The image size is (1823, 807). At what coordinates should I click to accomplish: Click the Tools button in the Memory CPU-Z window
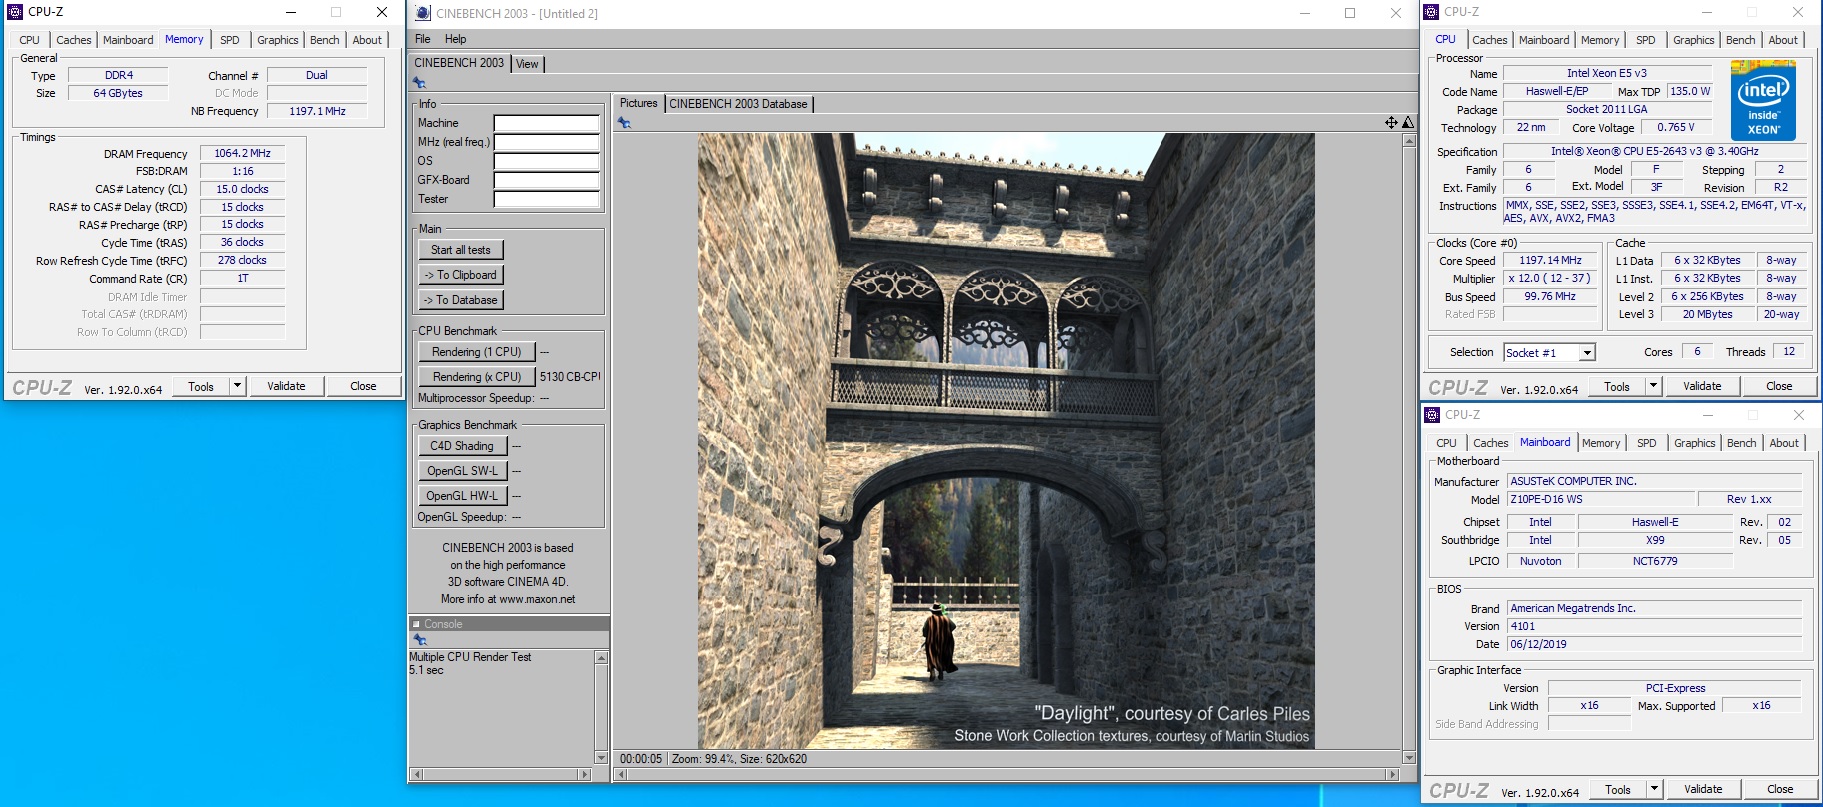click(201, 386)
